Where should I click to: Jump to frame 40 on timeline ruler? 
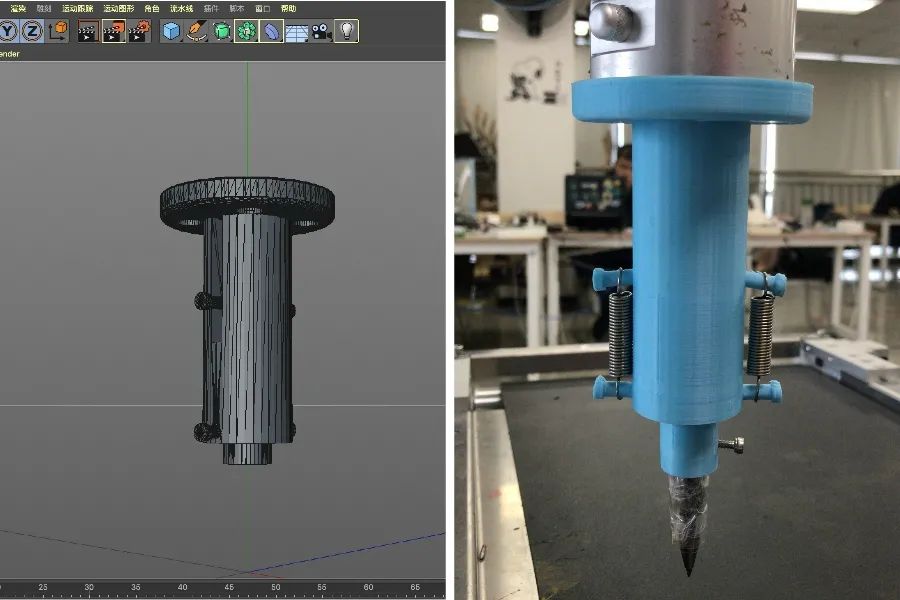click(x=183, y=587)
